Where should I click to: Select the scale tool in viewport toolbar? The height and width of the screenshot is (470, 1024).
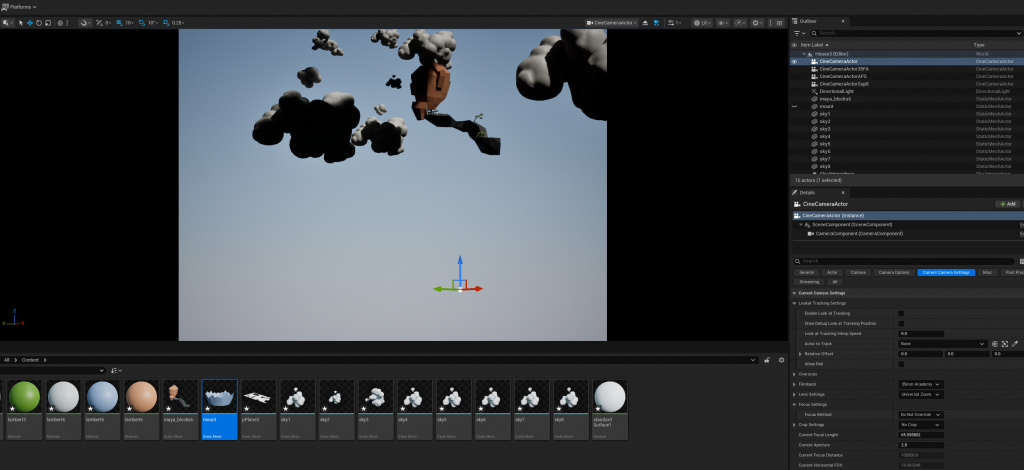tap(47, 22)
